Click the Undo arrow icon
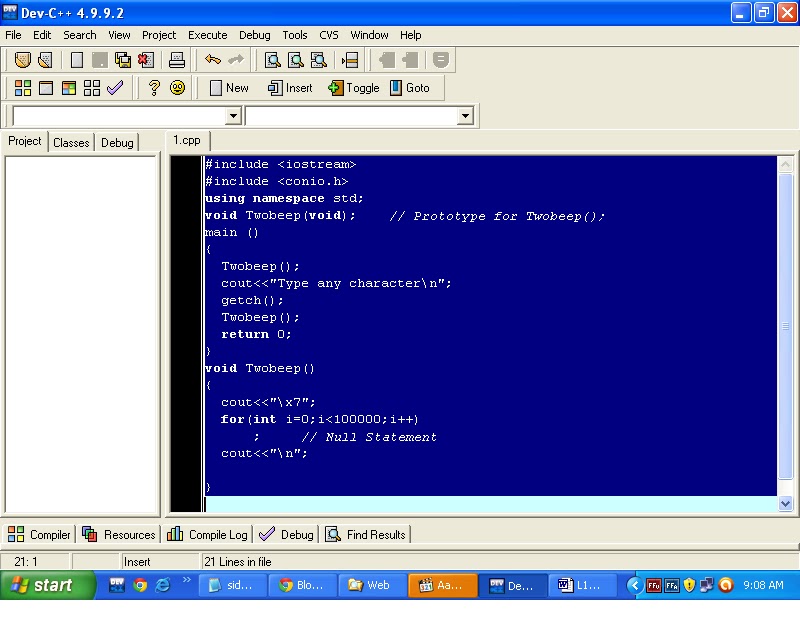Screen dimensions: 800x621 (214, 60)
